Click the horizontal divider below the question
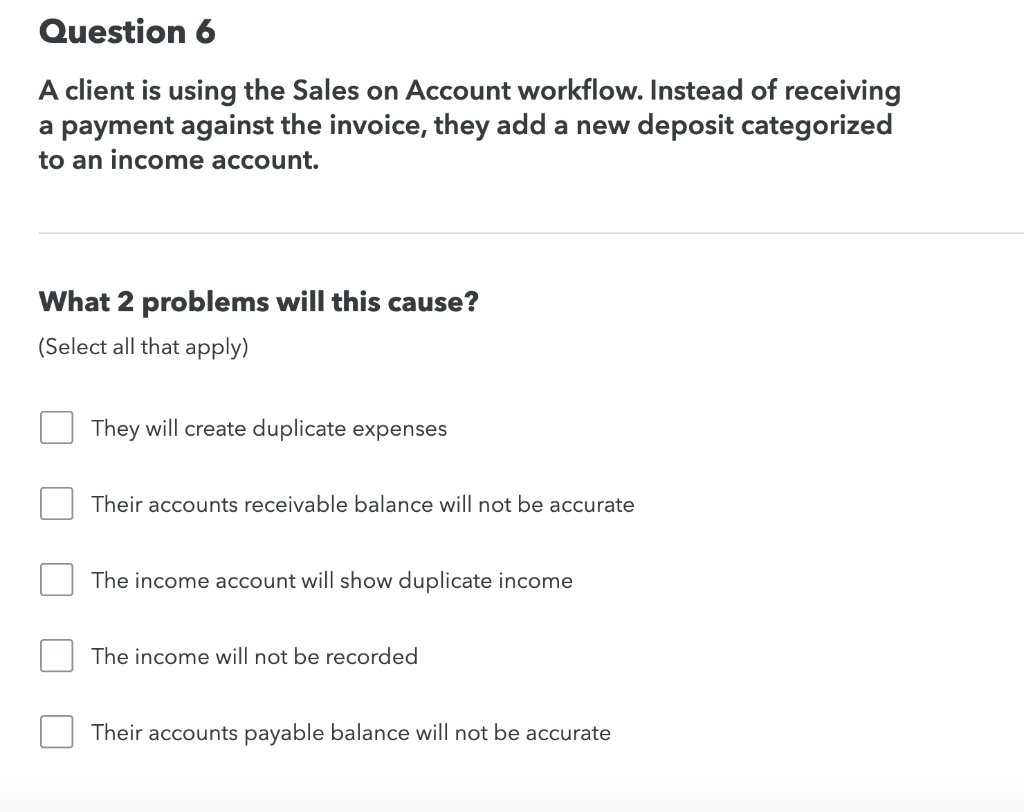The image size is (1024, 812). (x=512, y=233)
